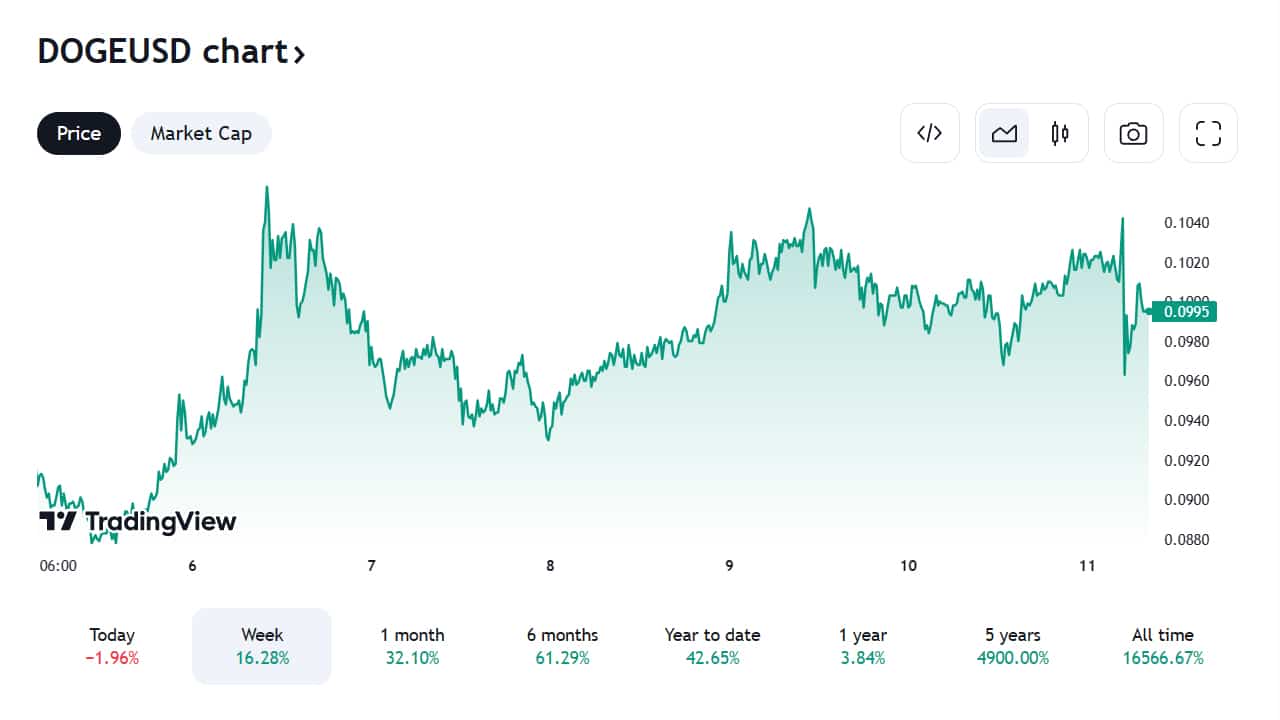Image resolution: width=1280 pixels, height=720 pixels.
Task: Switch to area chart view
Action: (x=1004, y=133)
